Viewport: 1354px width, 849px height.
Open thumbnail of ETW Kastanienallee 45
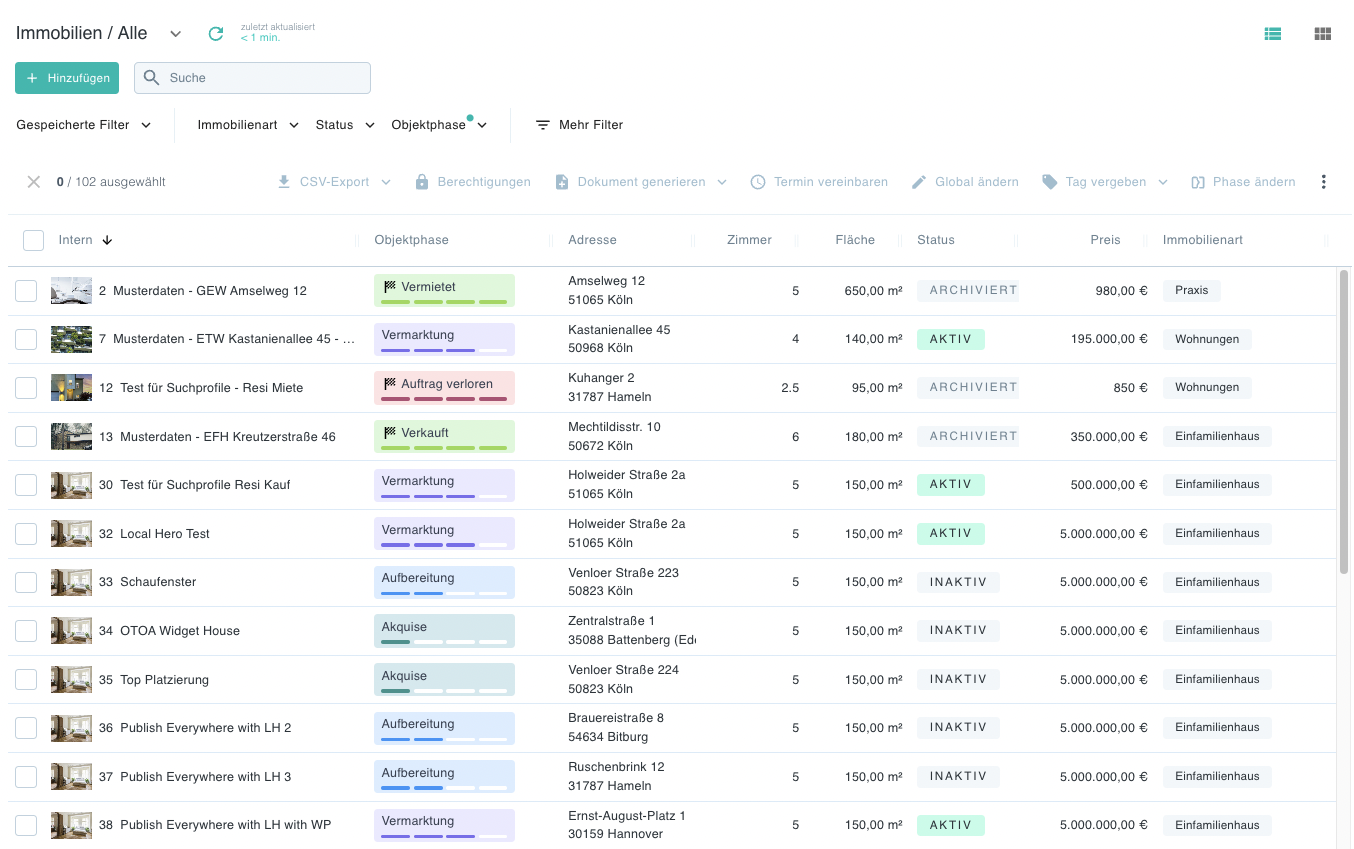(x=71, y=339)
